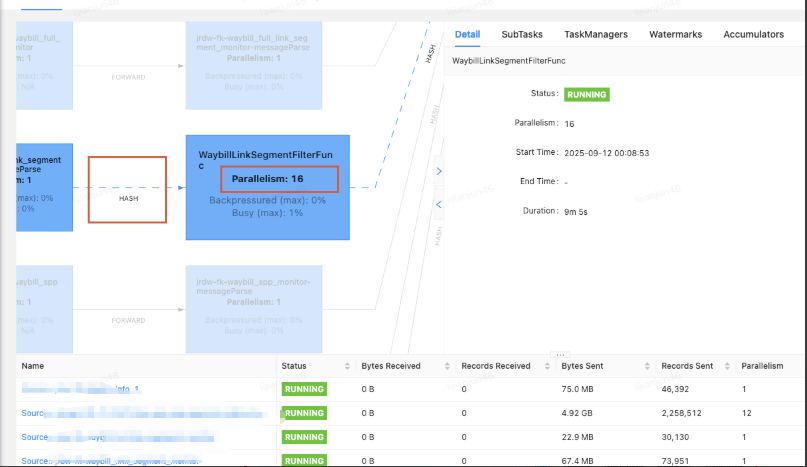Image resolution: width=807 pixels, height=467 pixels.
Task: Click RUNNING badge in the 46,392 row
Action: pyautogui.click(x=304, y=389)
